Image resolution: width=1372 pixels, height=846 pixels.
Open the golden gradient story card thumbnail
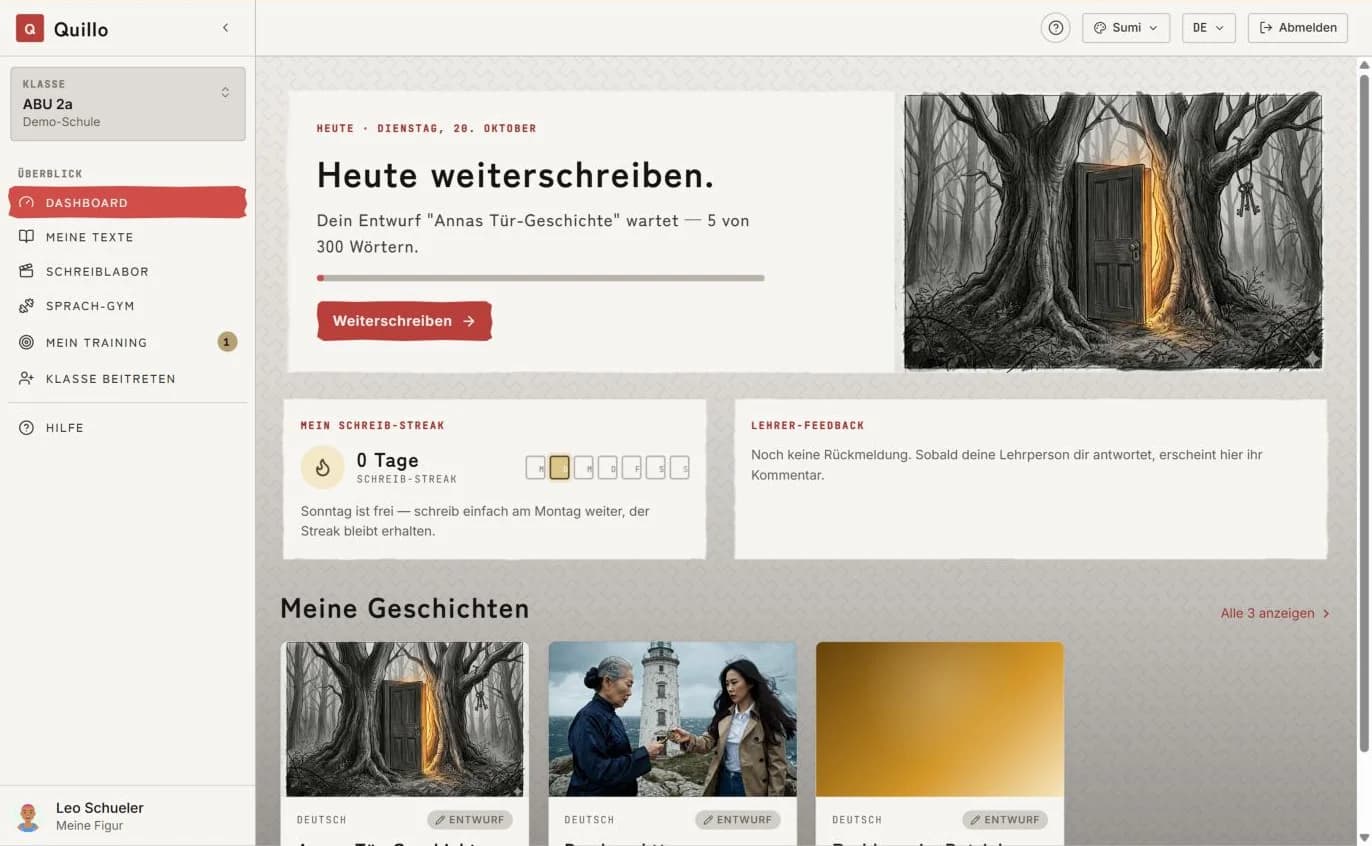pyautogui.click(x=940, y=719)
